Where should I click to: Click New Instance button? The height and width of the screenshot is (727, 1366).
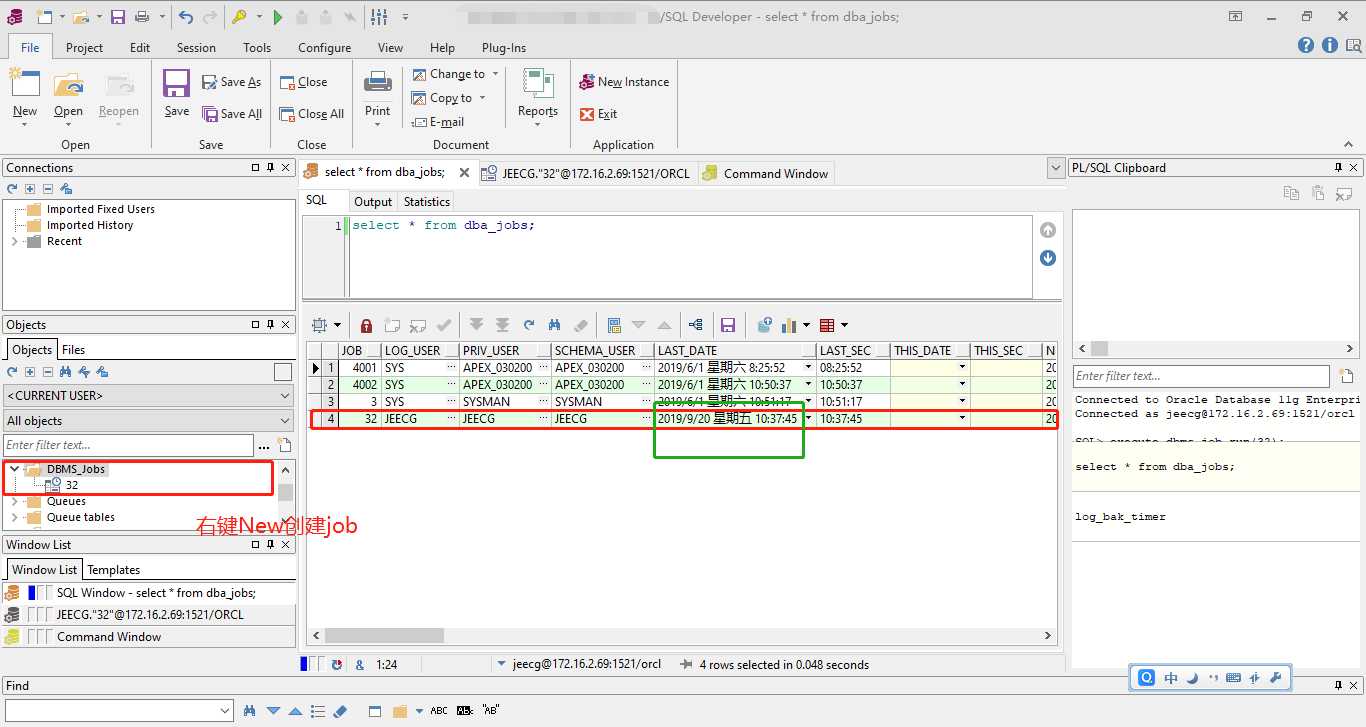(624, 82)
